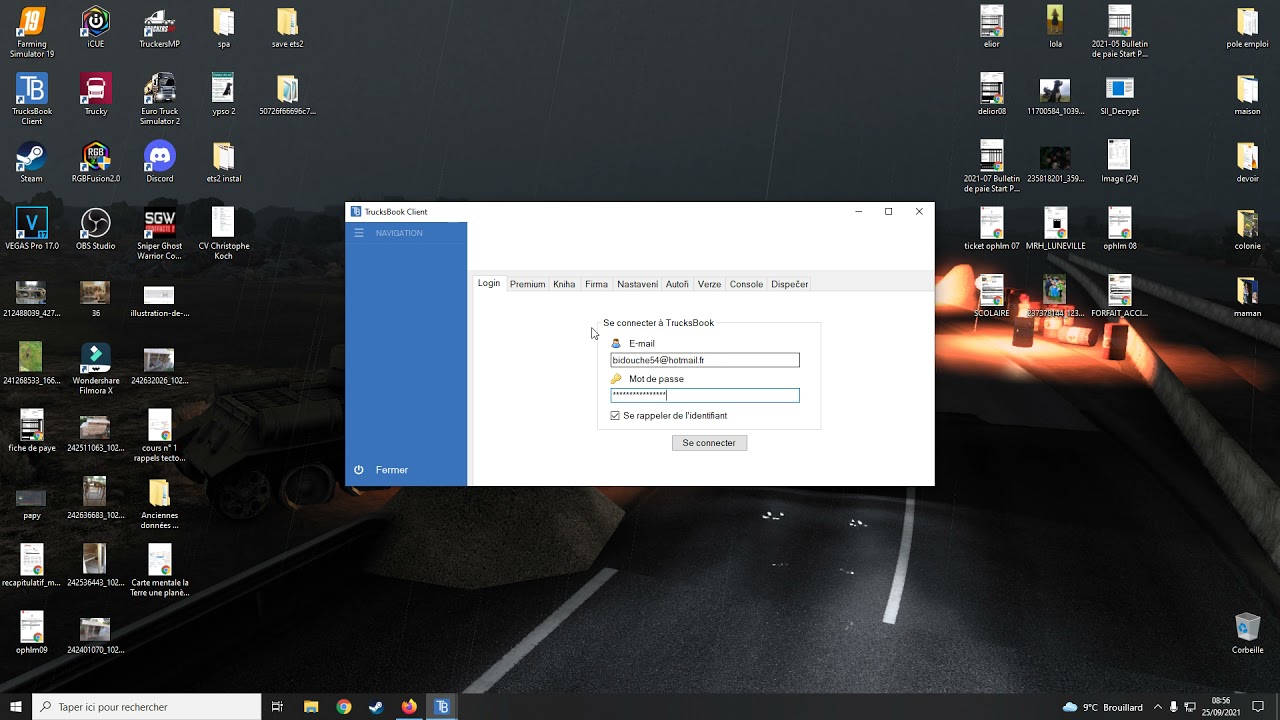Open the Windows Start menu
1280x720 pixels.
pos(16,707)
